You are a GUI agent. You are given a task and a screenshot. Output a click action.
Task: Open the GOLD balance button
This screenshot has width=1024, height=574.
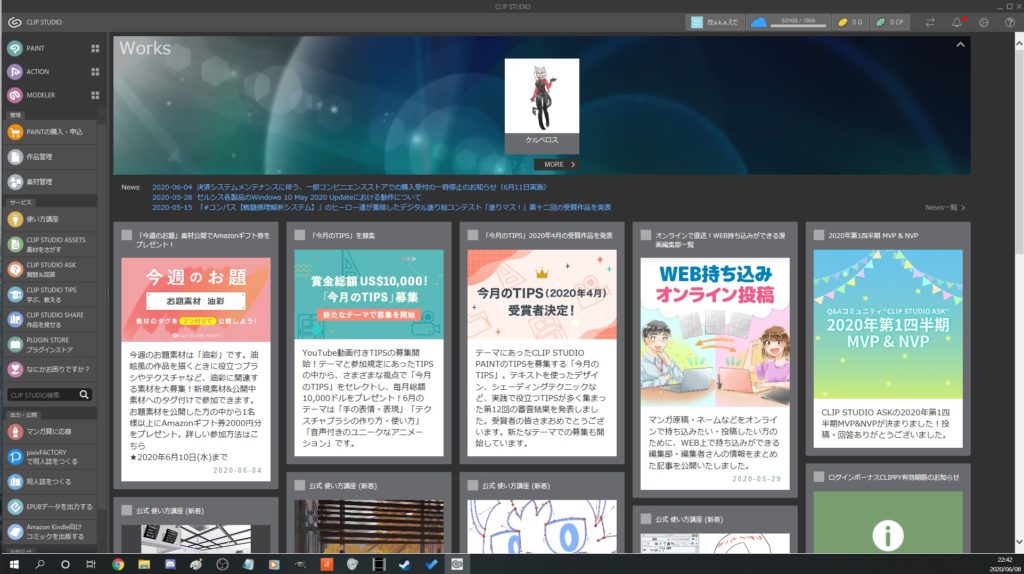tap(850, 22)
